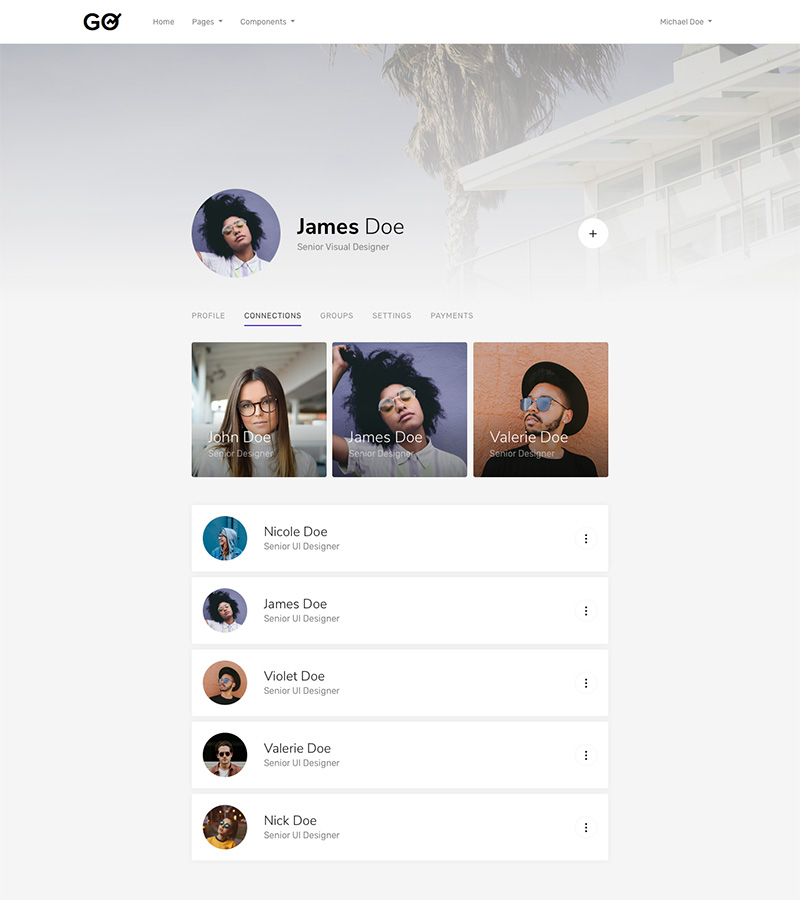800x900 pixels.
Task: Select the Payments tab
Action: pos(452,316)
